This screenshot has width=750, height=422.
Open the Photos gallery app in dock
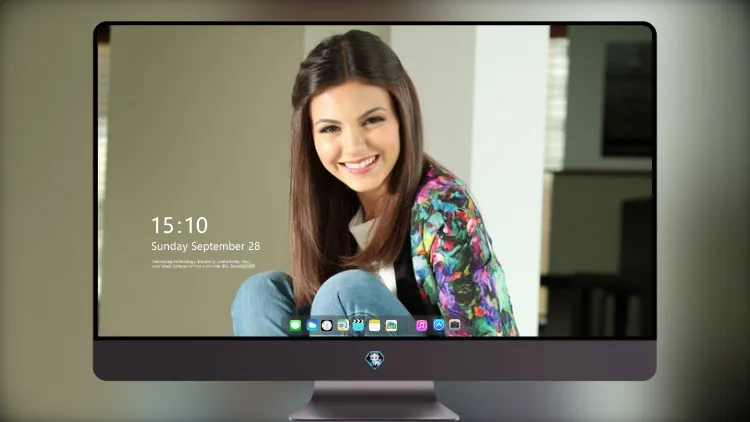pyautogui.click(x=391, y=326)
